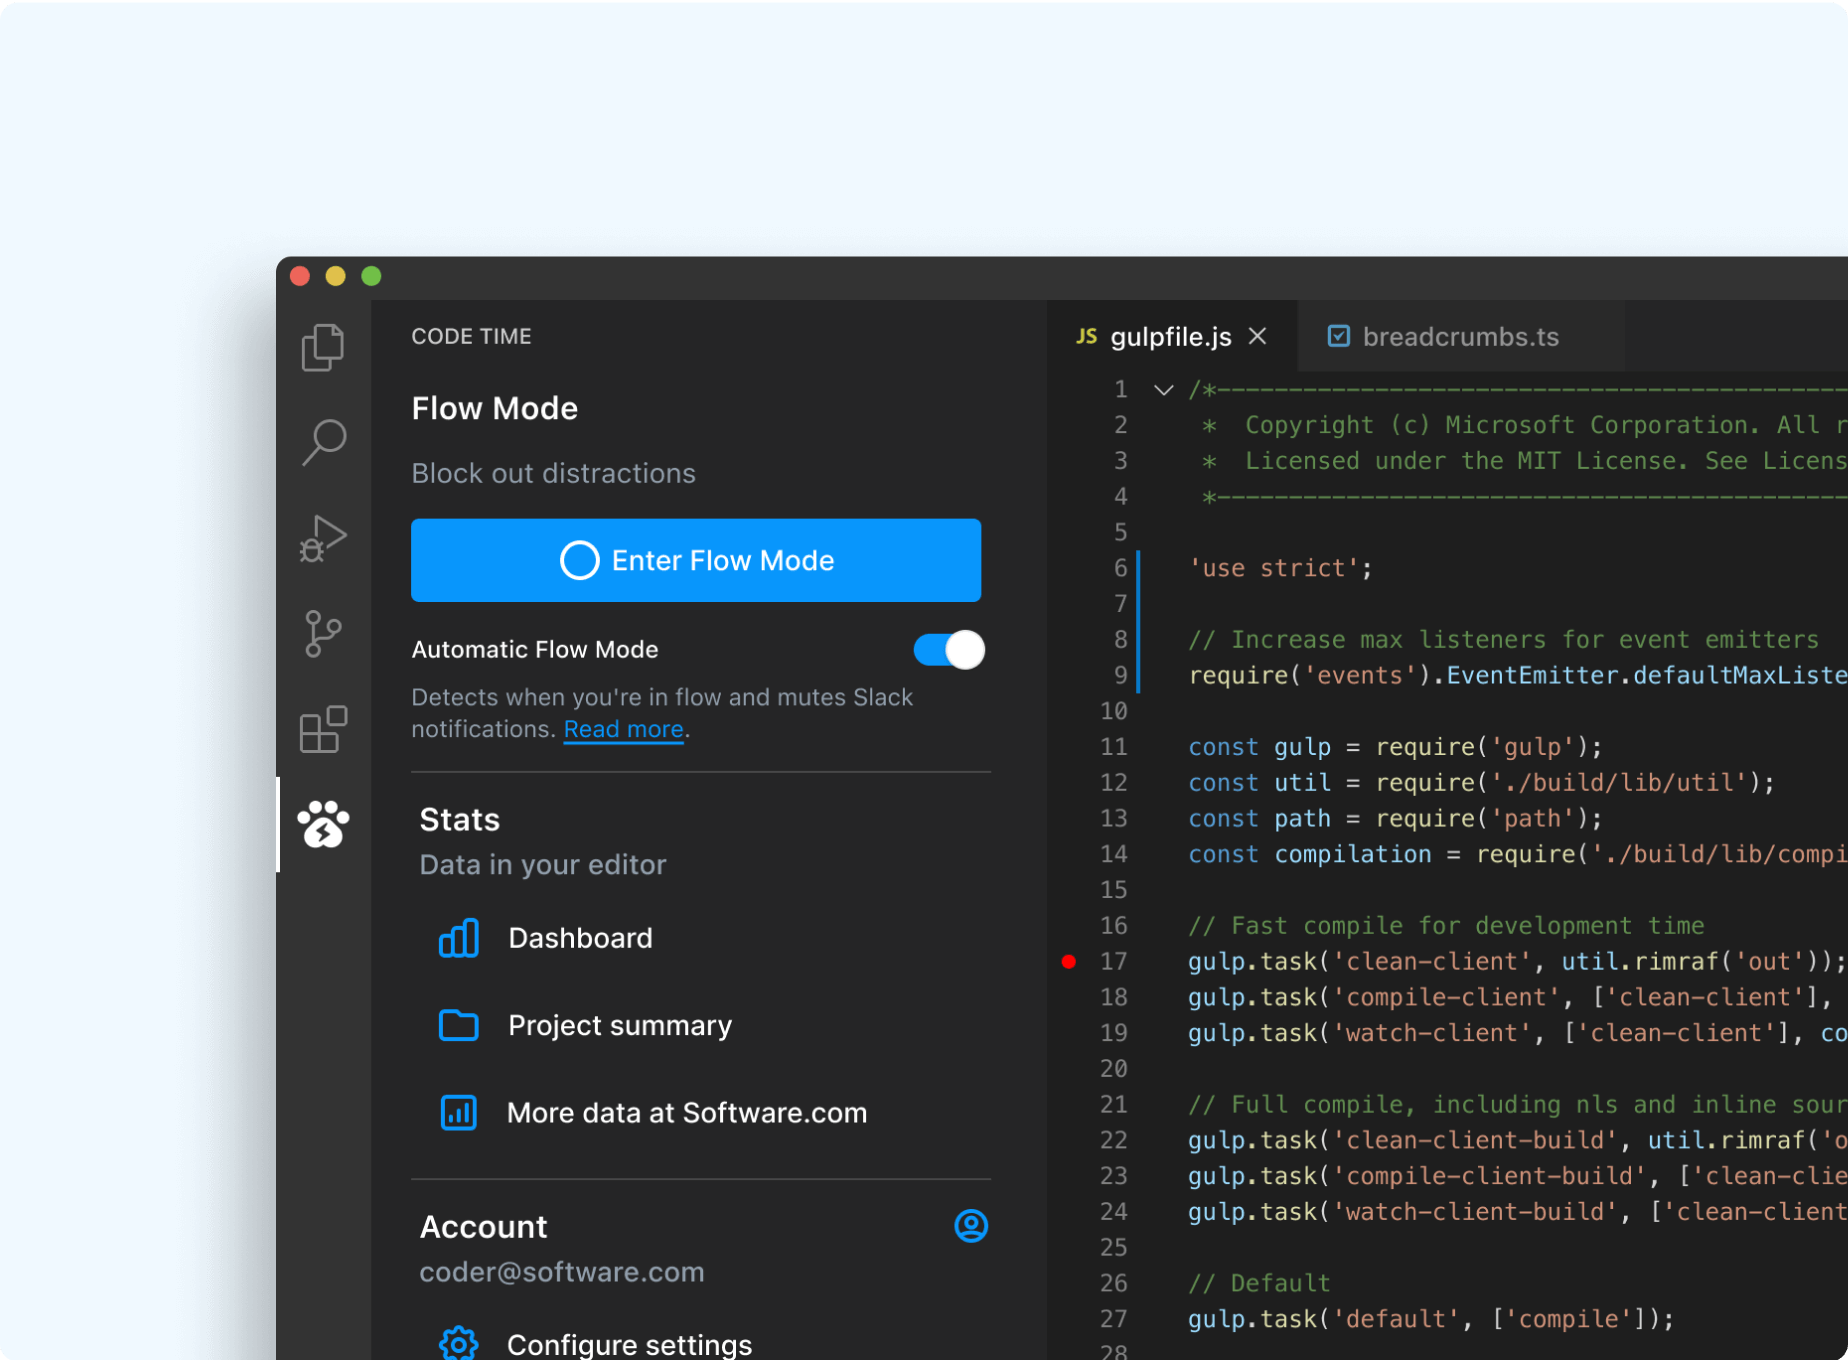Toggle the breakpoint on line 17

coord(1070,961)
